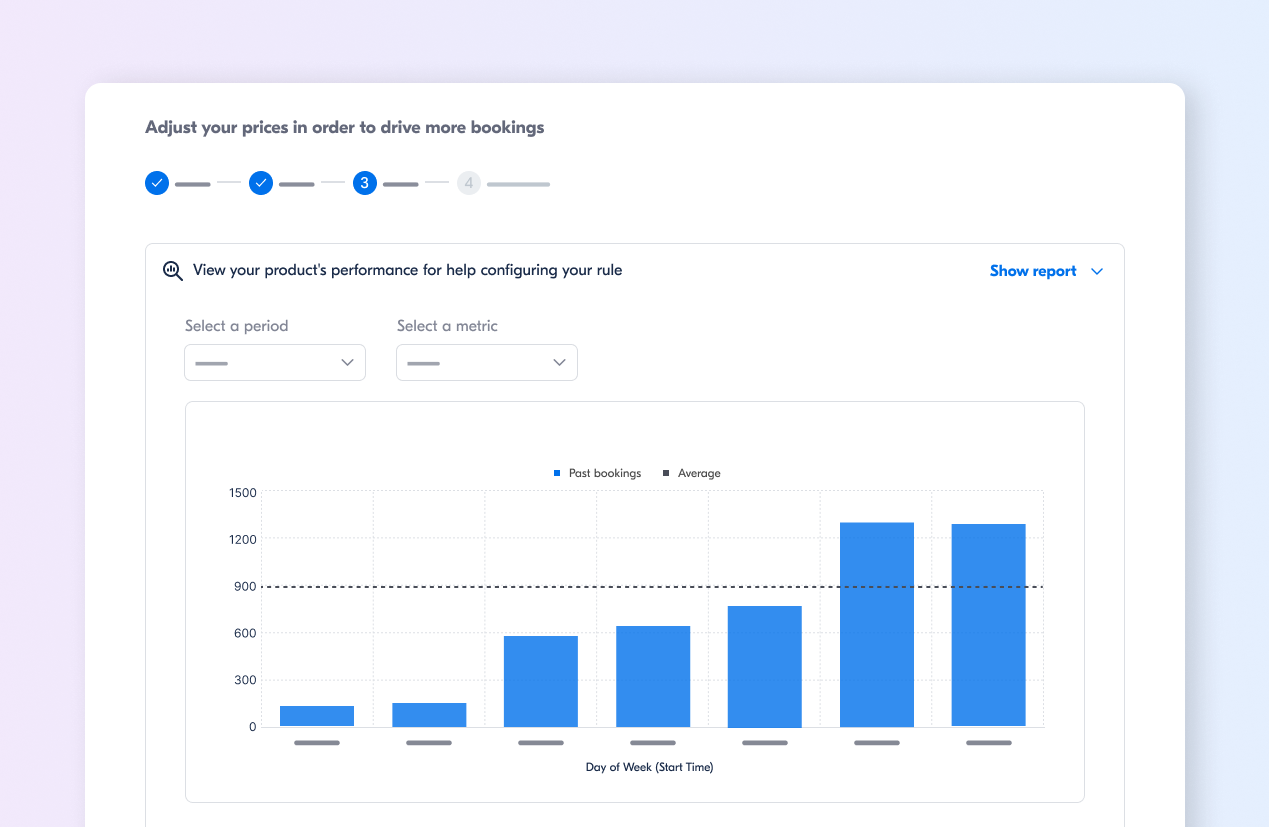Click the bar reaching nearly 600

tap(541, 681)
